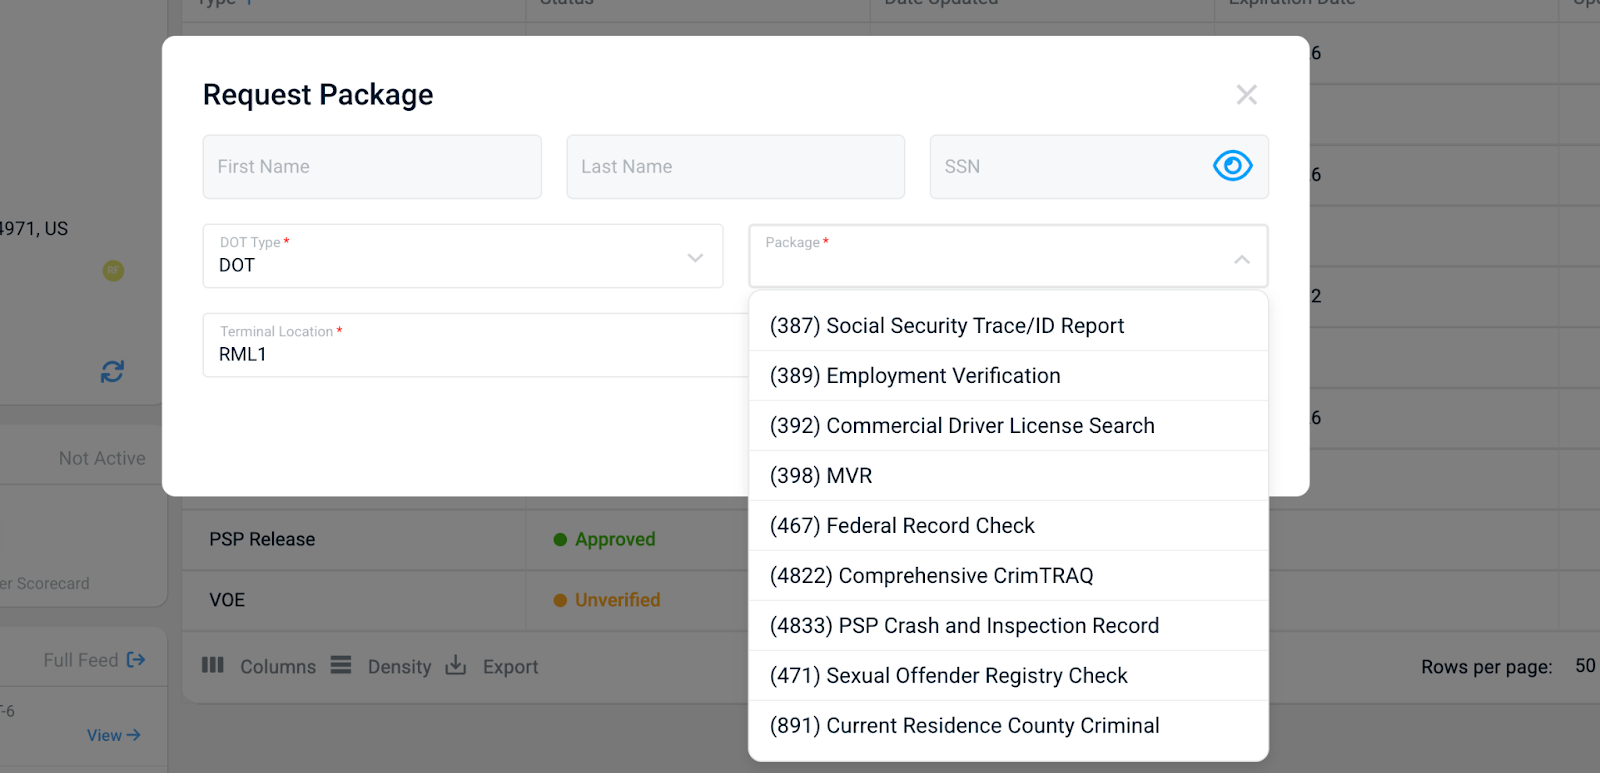Click the Density lines icon
Viewport: 1600px width, 773px height.
tap(341, 665)
